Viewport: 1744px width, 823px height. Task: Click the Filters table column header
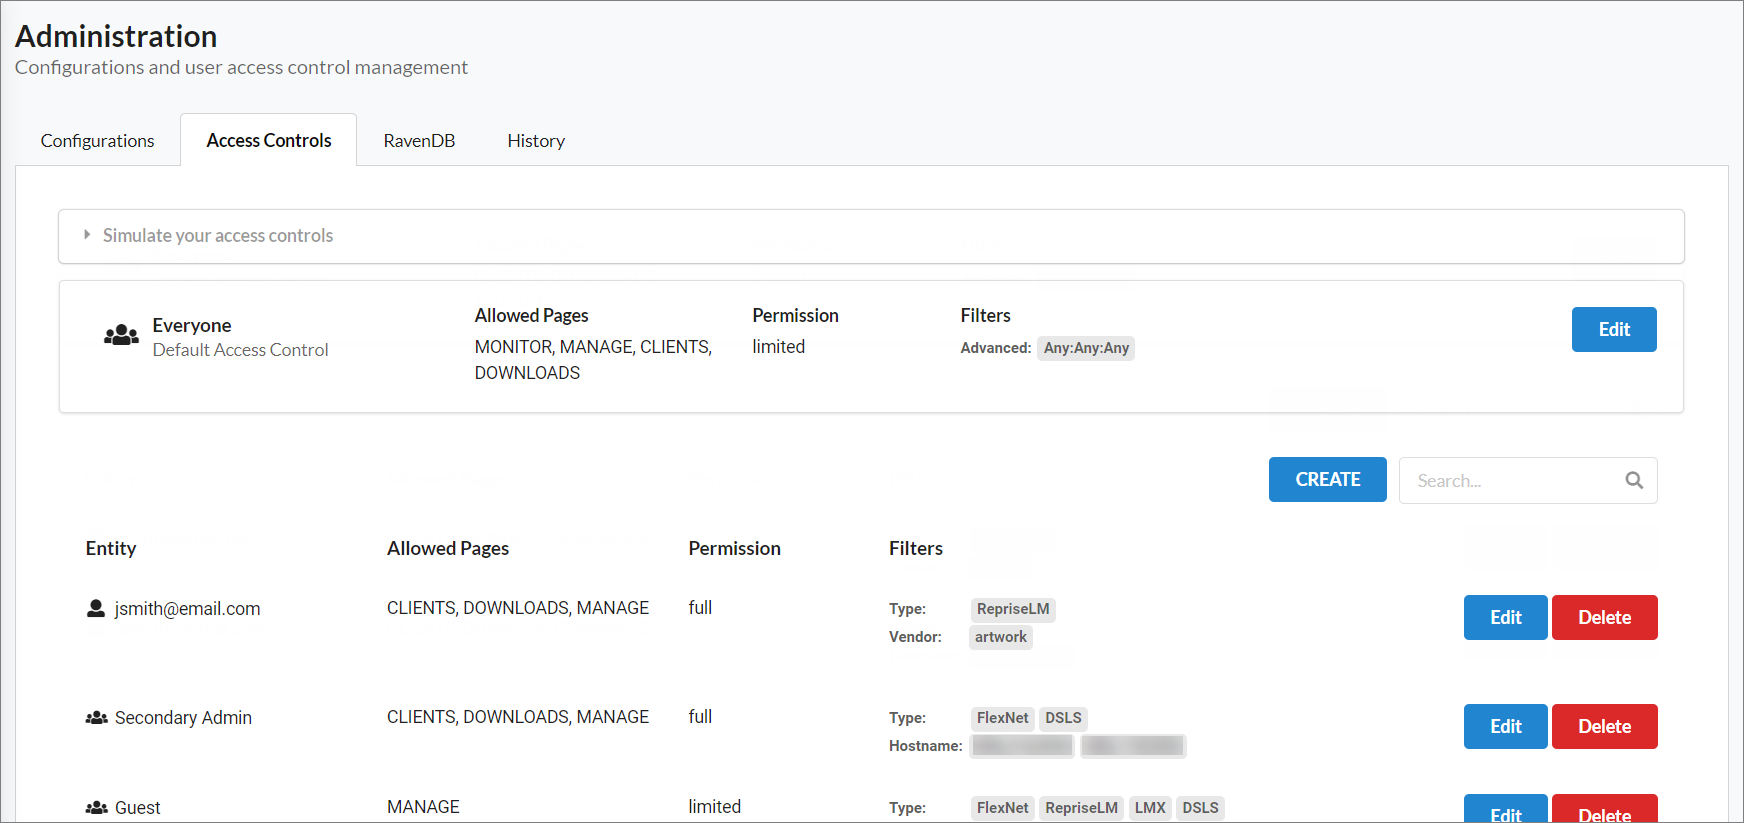(916, 549)
